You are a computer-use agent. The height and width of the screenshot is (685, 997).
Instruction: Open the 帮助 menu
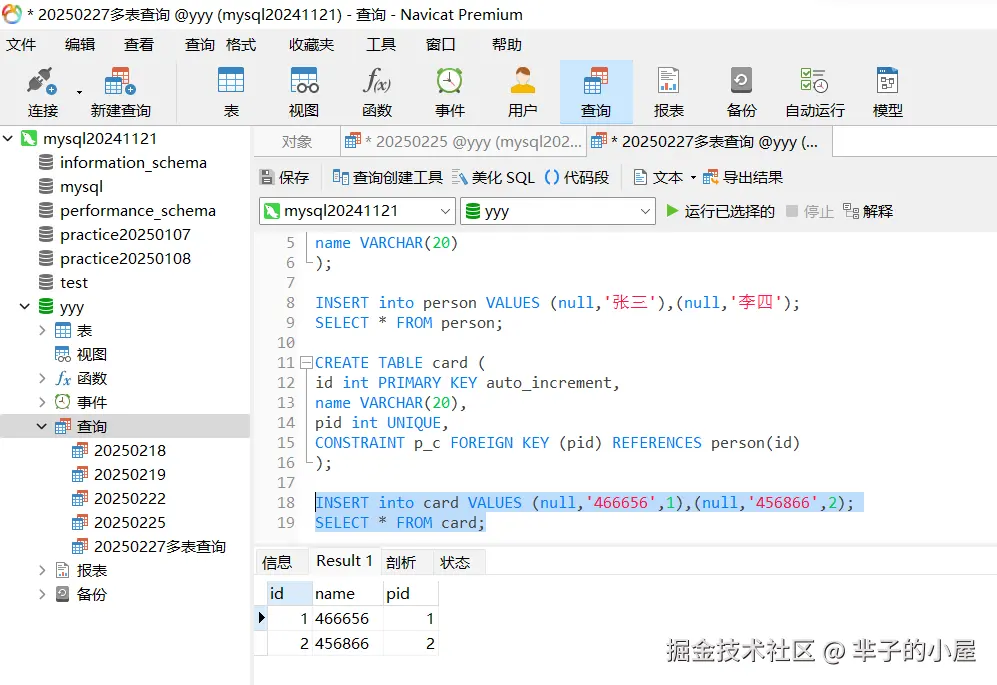tap(507, 45)
